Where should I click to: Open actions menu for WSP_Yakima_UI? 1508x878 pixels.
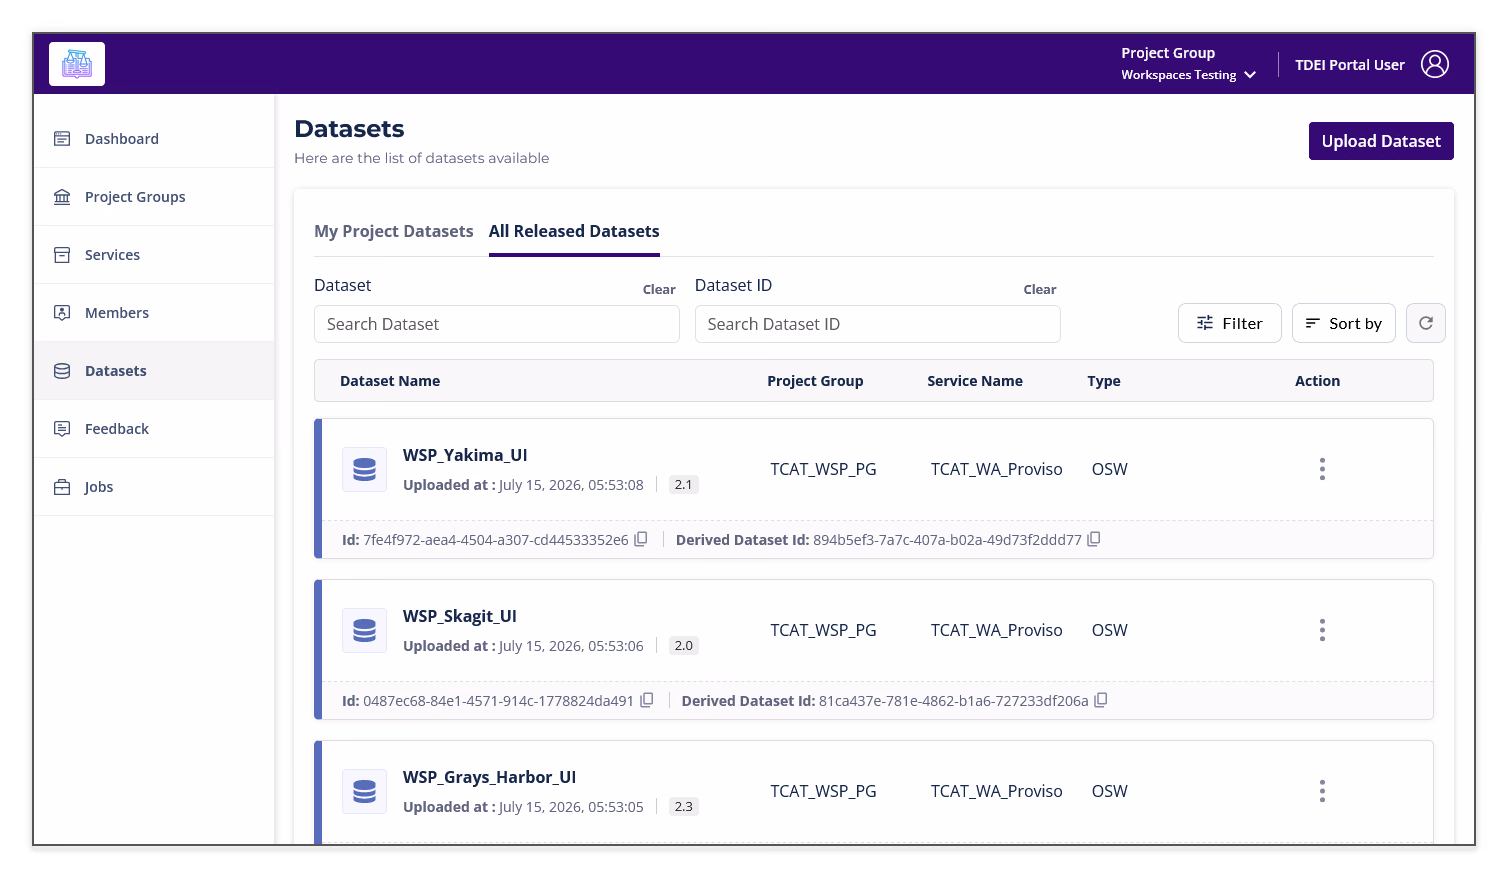(1322, 469)
